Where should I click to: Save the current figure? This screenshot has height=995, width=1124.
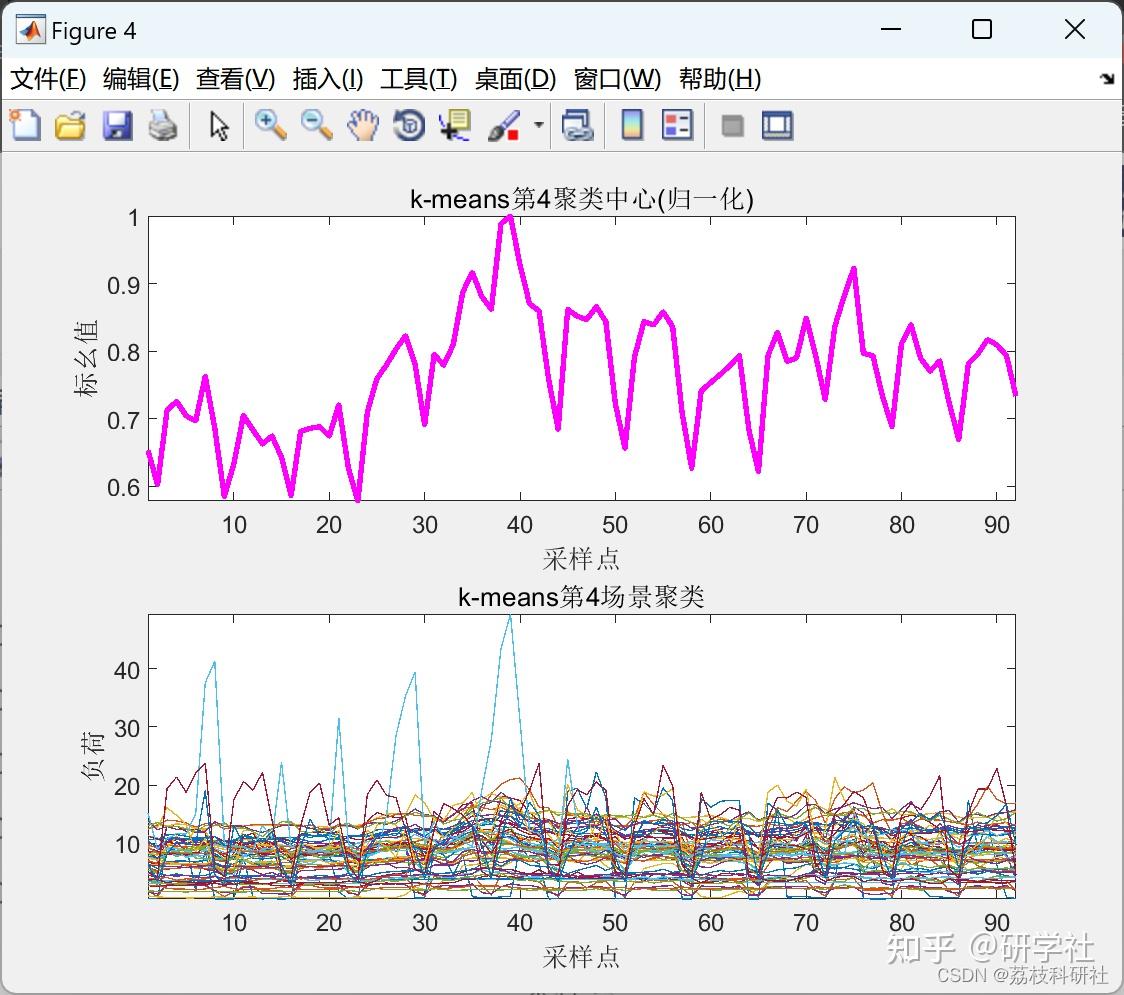[x=117, y=125]
